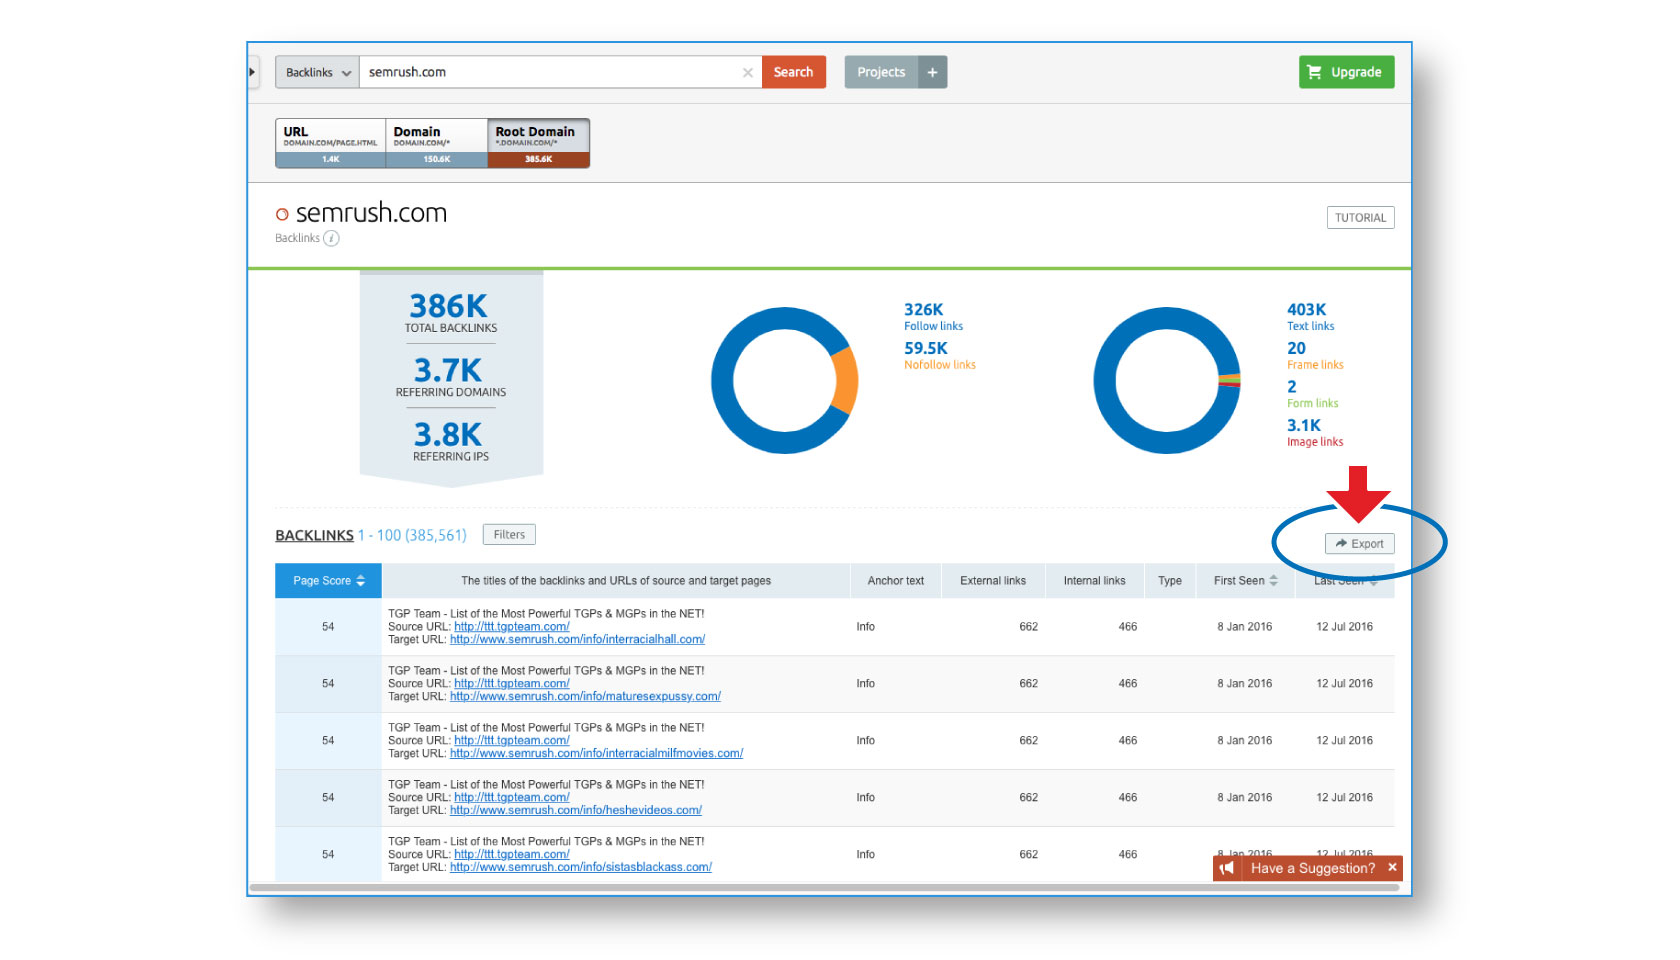The image size is (1680, 960).
Task: Click the link types donut chart
Action: tap(1167, 380)
